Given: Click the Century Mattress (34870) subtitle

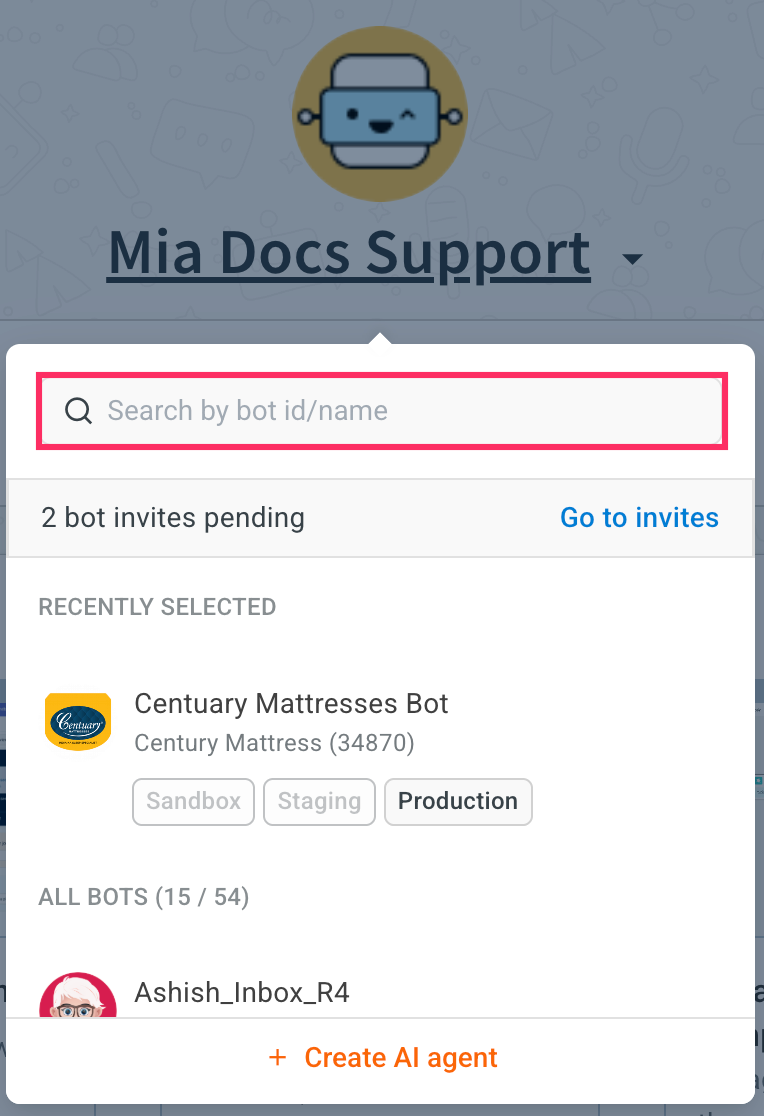Looking at the screenshot, I should (x=274, y=743).
